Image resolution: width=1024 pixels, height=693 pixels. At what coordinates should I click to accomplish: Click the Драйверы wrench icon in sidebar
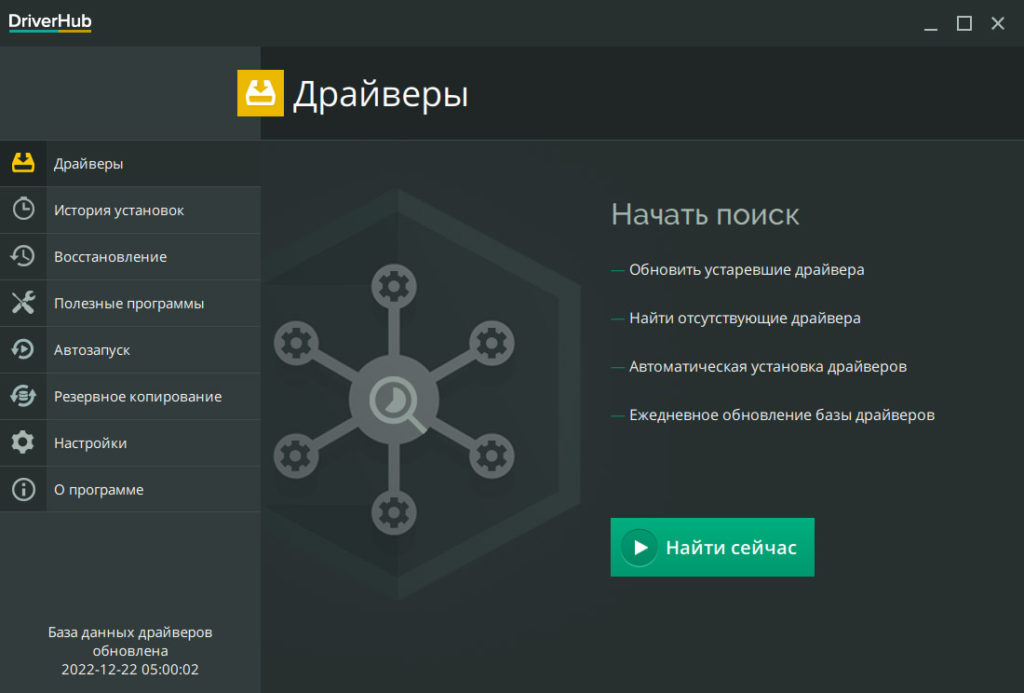pos(24,163)
